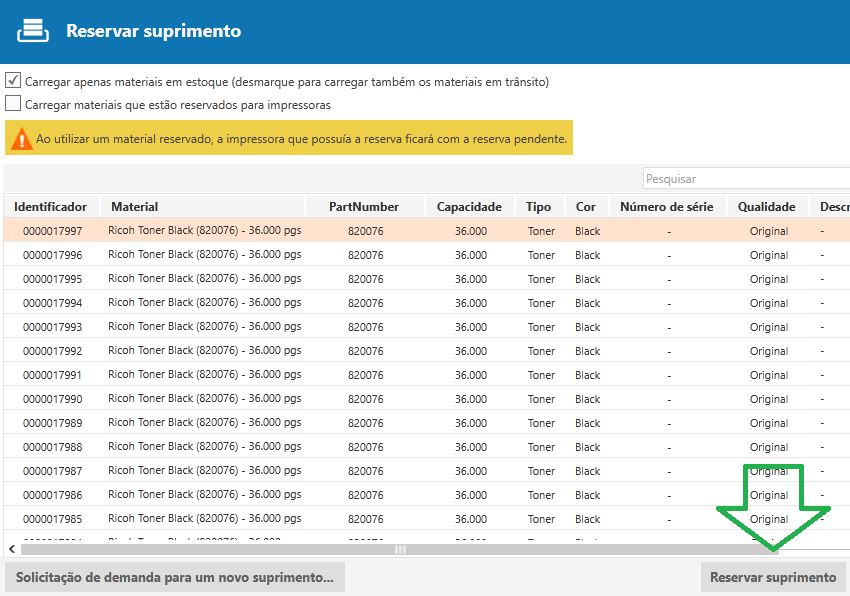The height and width of the screenshot is (596, 850).
Task: Click the Pesquisar search field
Action: (x=744, y=179)
